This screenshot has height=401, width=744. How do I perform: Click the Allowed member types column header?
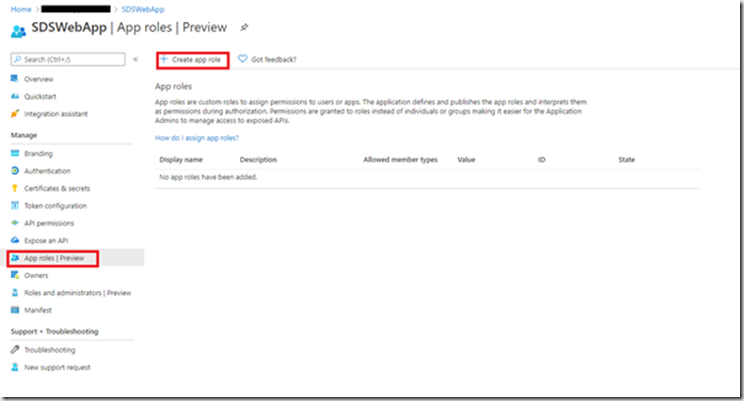[400, 159]
